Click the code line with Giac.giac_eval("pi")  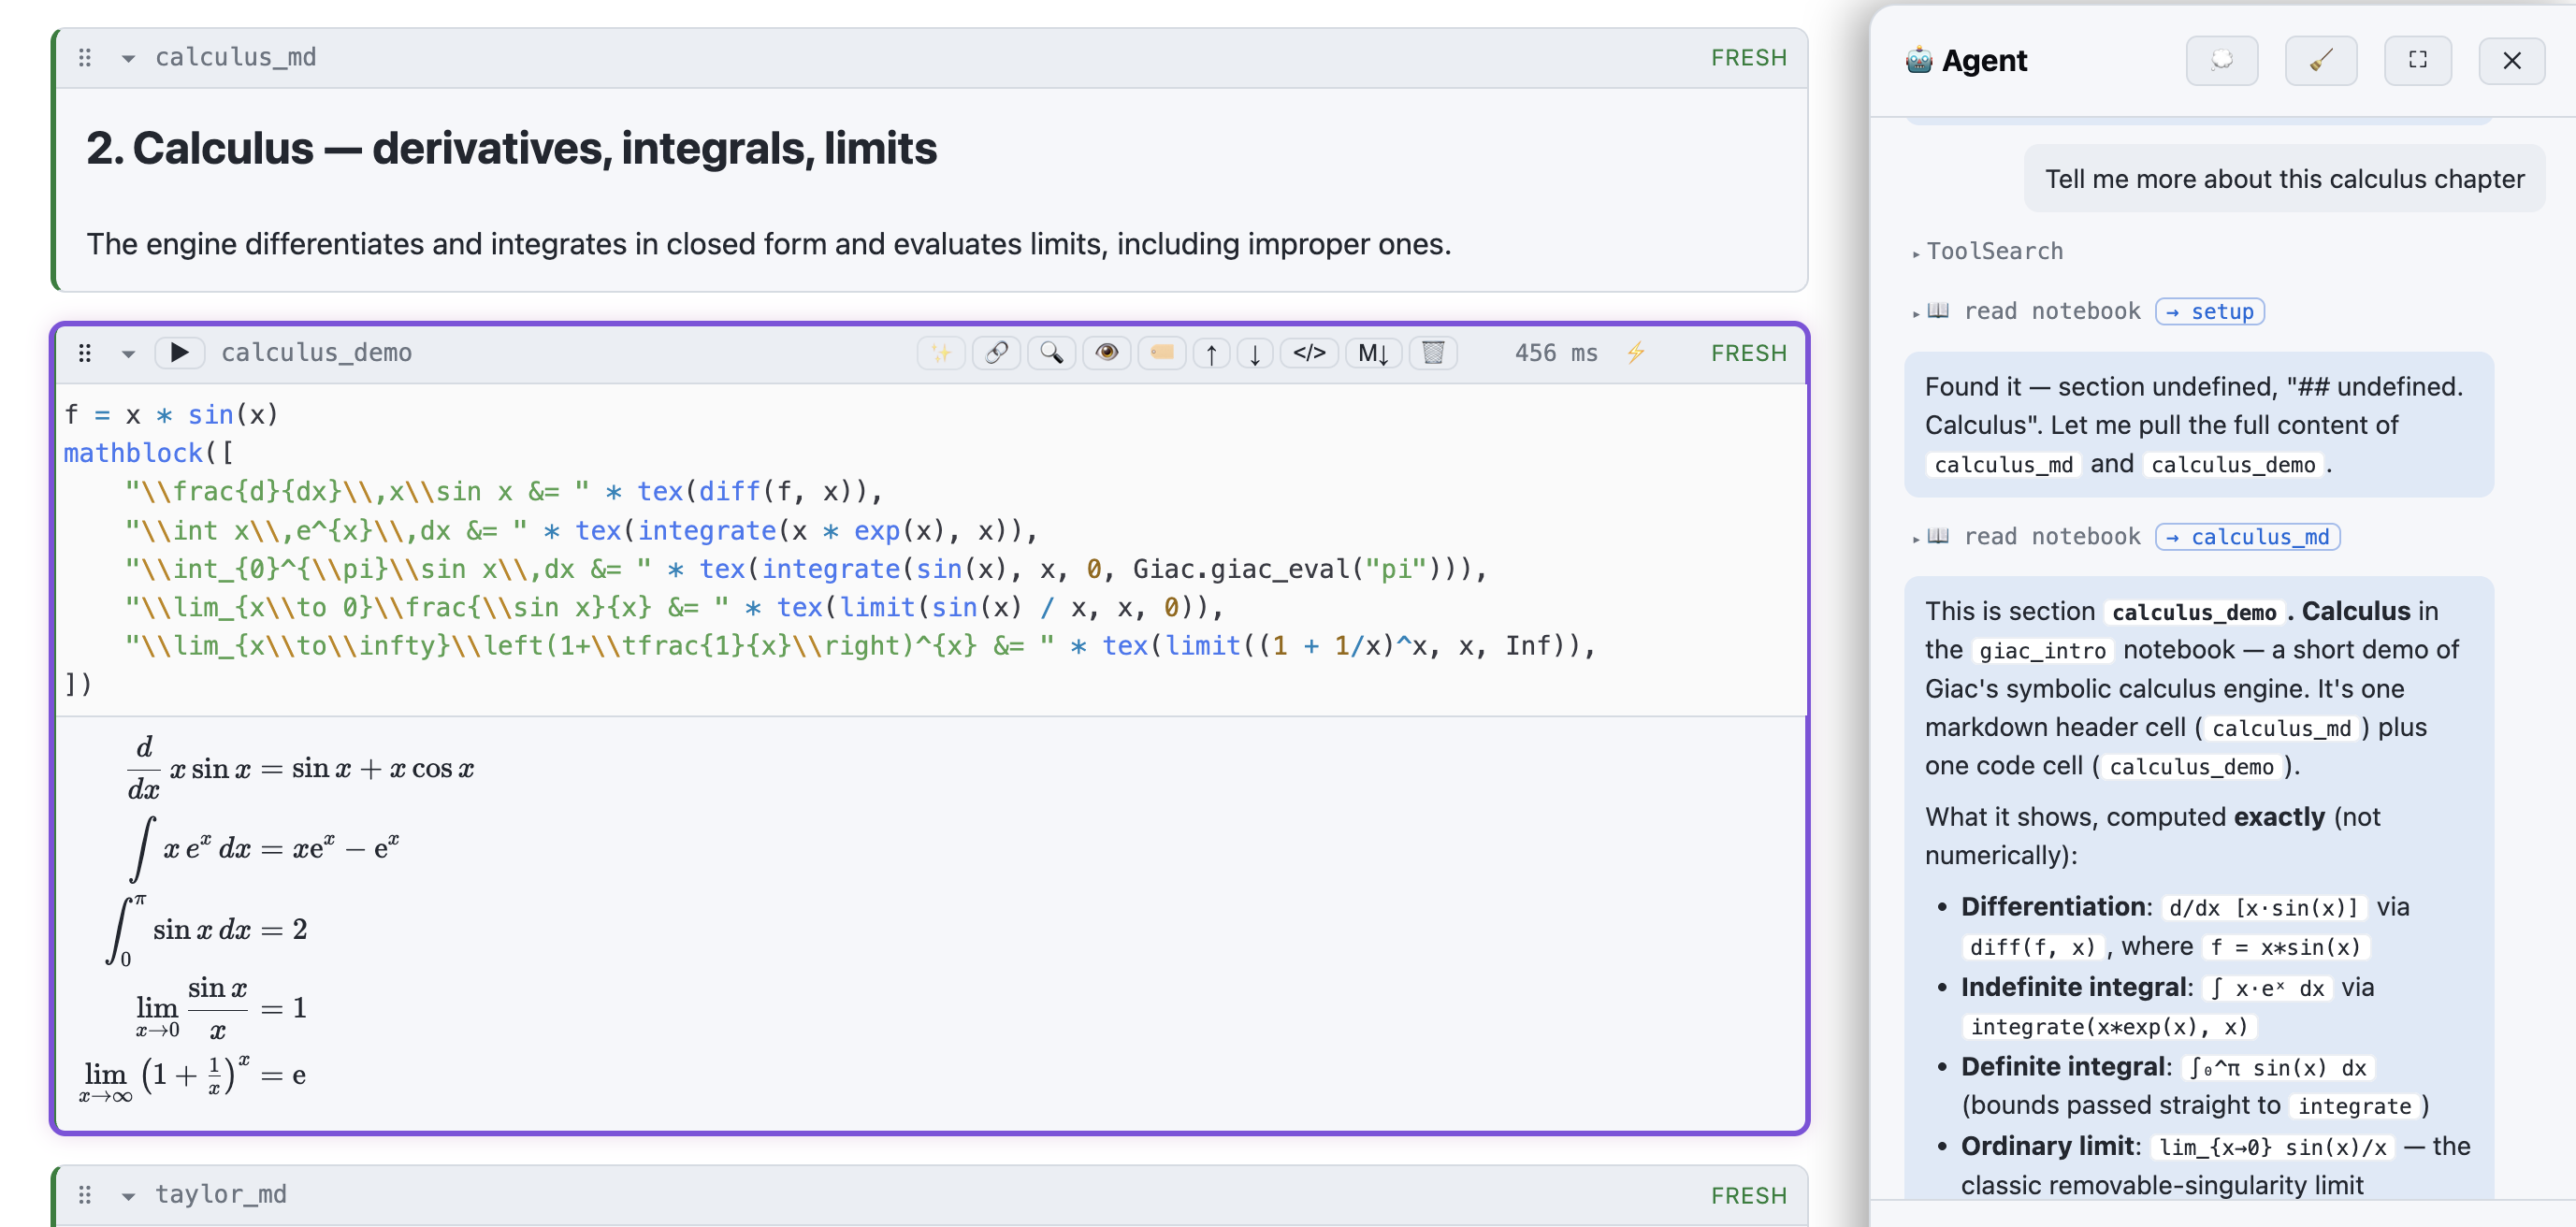click(806, 569)
